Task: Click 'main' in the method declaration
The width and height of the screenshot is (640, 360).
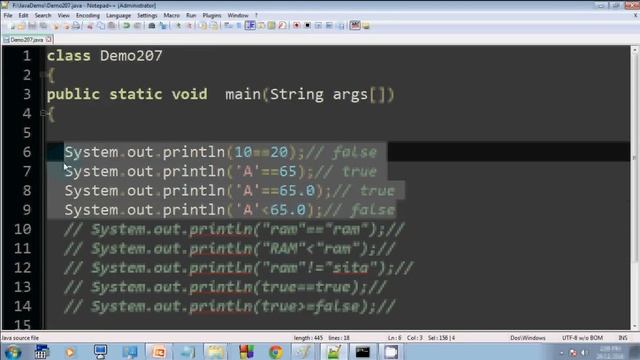Action: pos(243,94)
